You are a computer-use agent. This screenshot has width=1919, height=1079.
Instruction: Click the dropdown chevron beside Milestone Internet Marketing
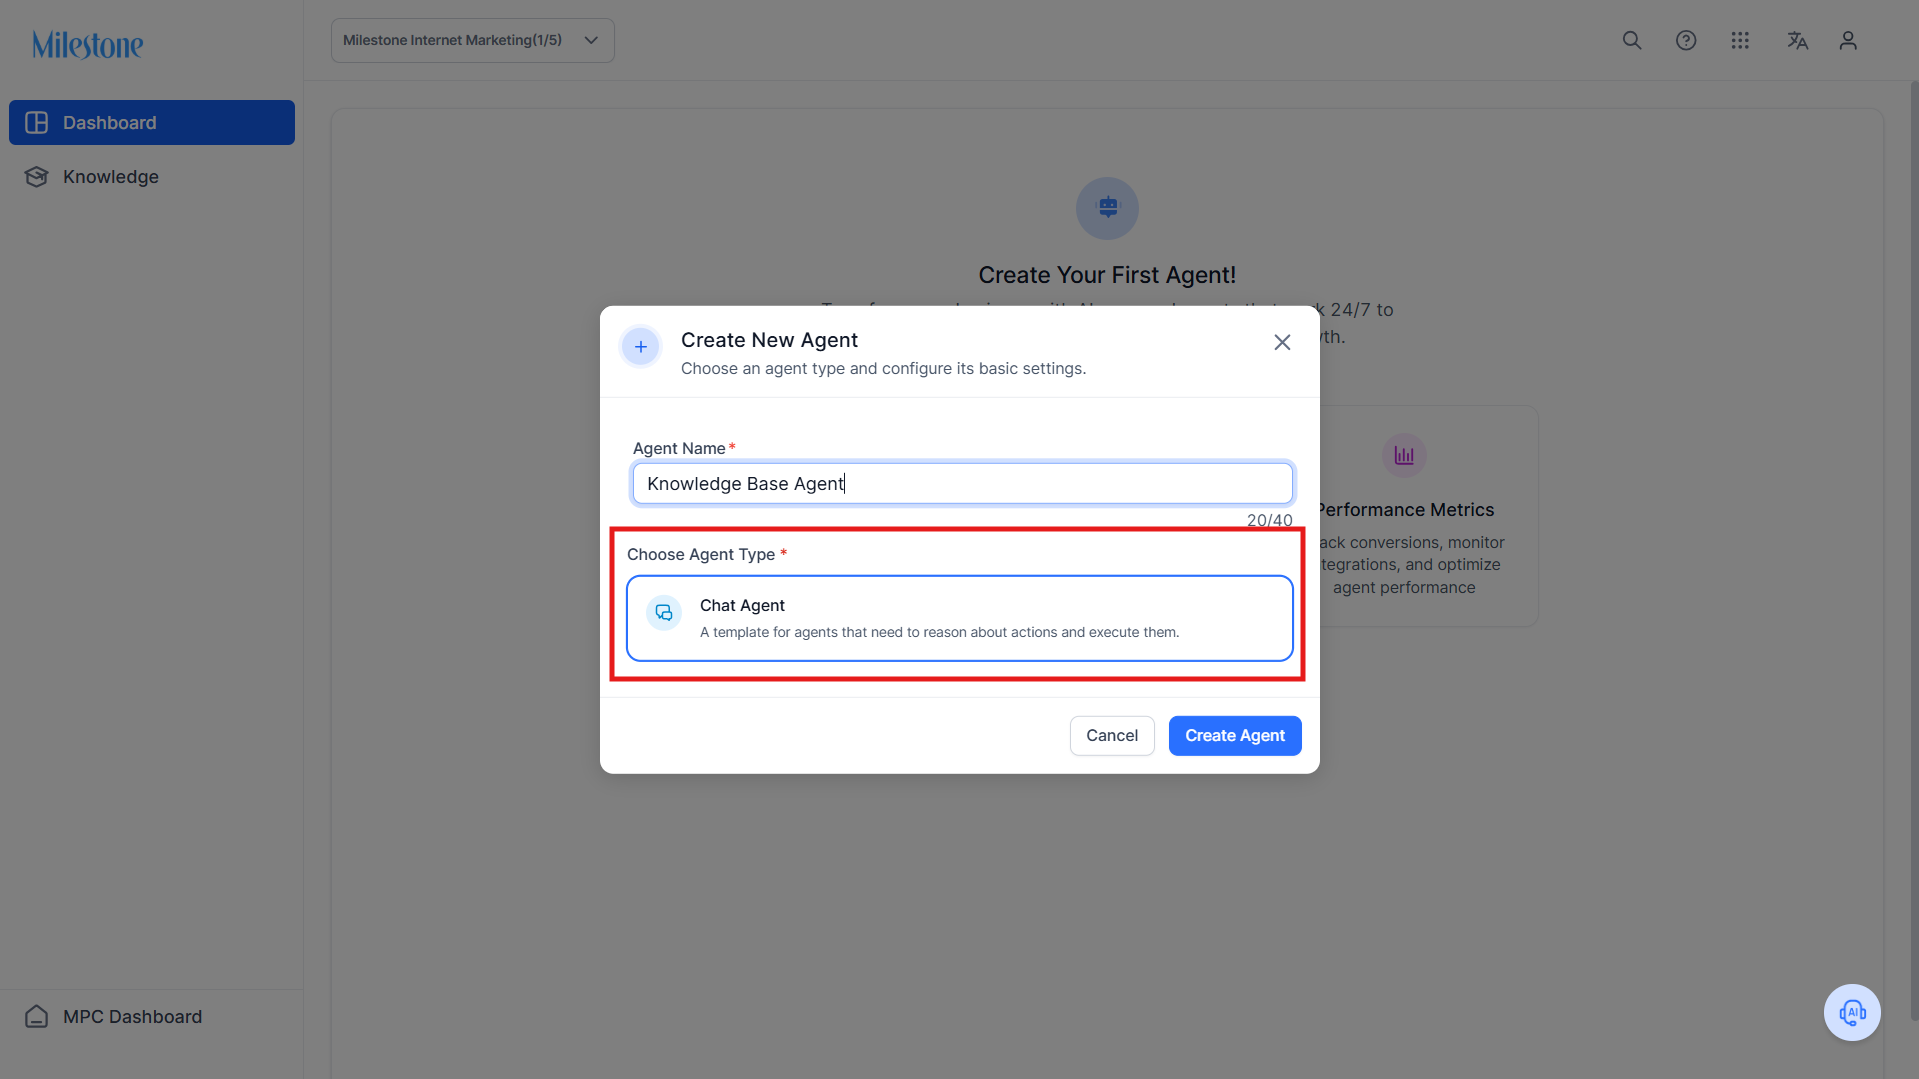click(x=591, y=40)
